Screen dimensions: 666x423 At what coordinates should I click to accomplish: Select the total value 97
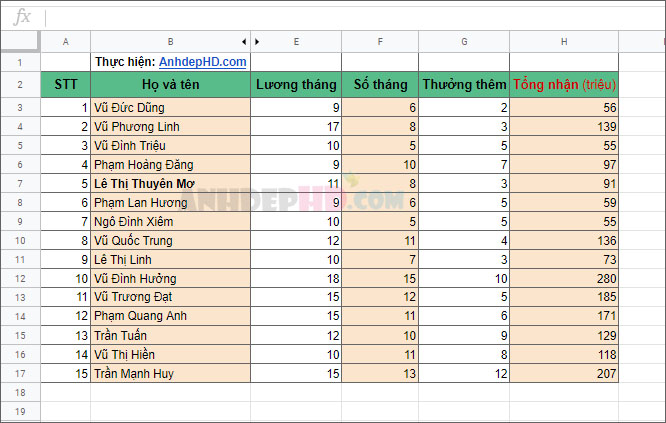[x=564, y=164]
